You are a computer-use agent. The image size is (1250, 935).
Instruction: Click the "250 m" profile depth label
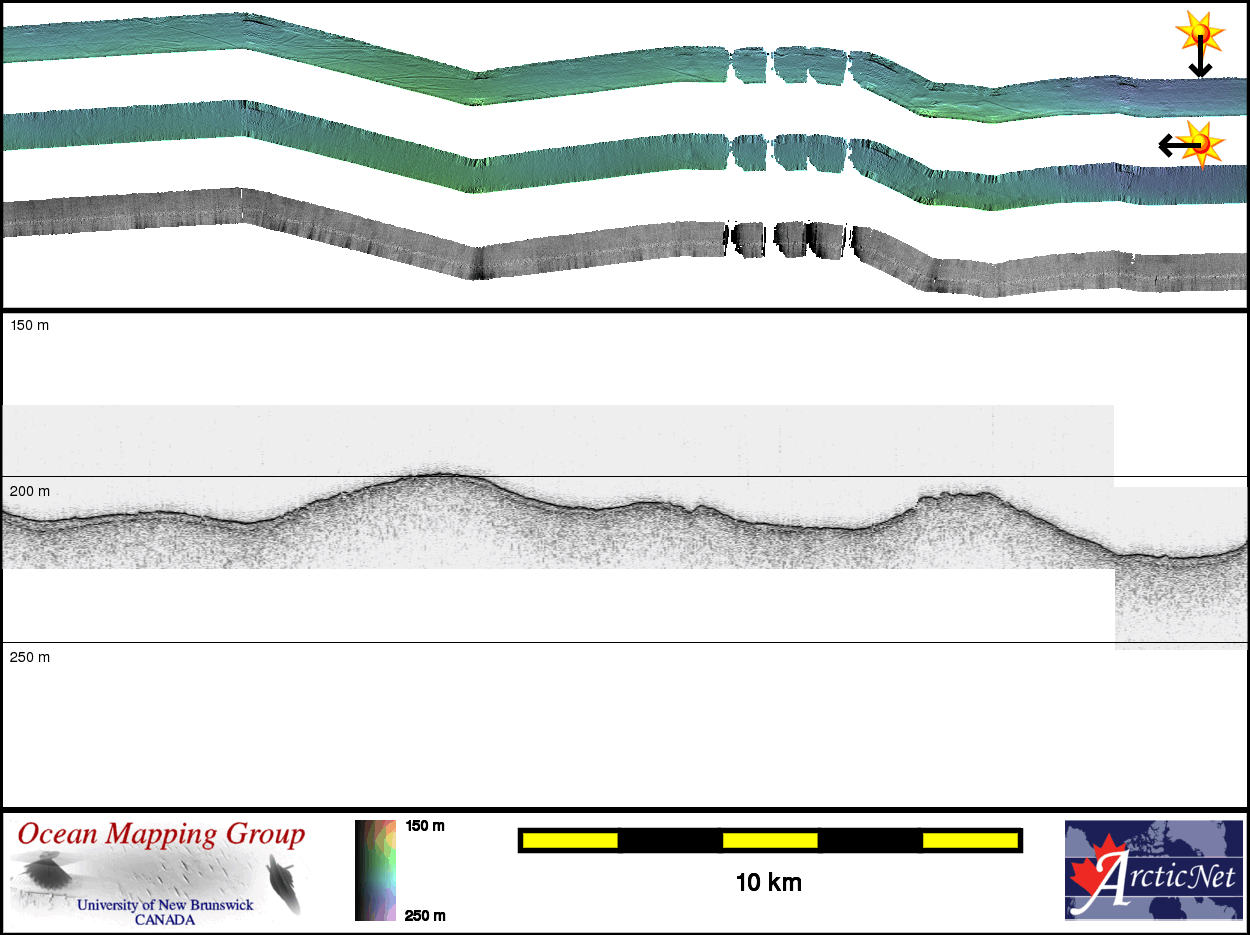tap(30, 657)
